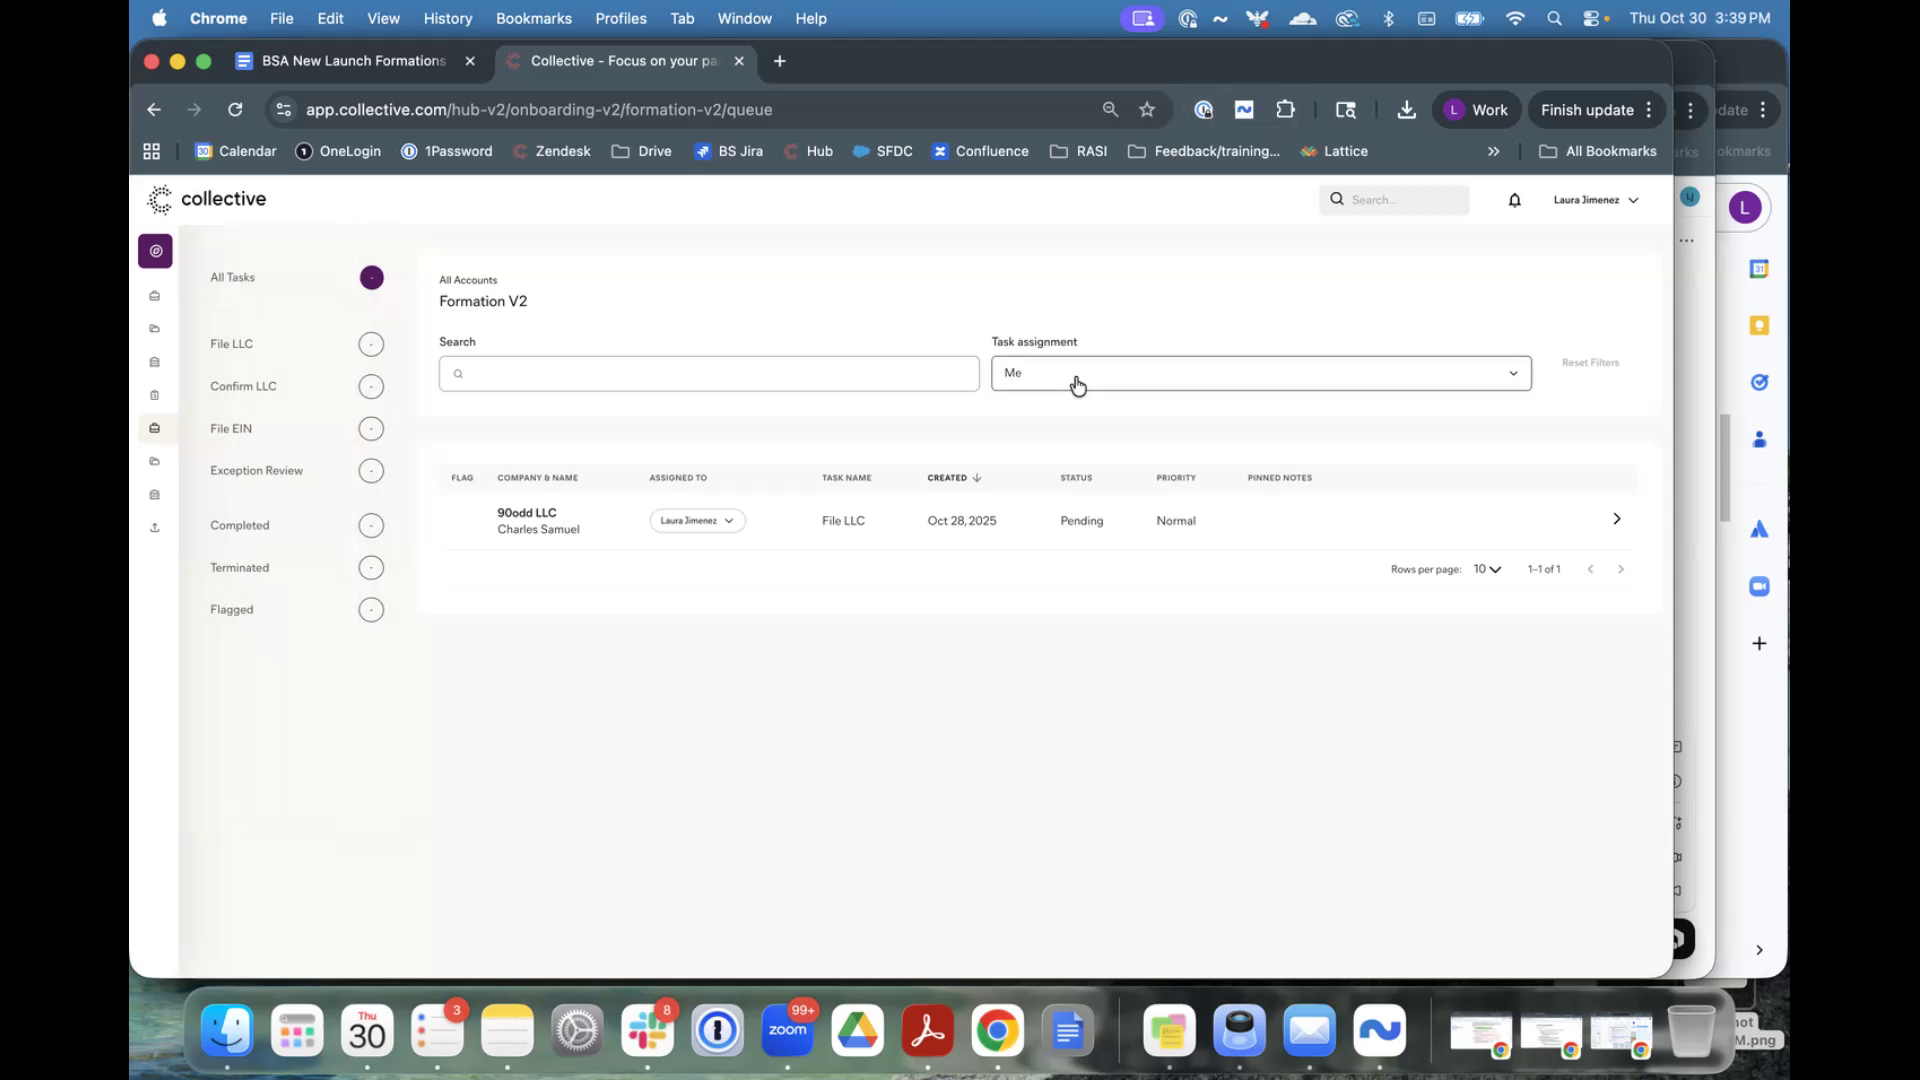
Task: Open the Bookmarks menu in menu bar
Action: click(x=533, y=18)
